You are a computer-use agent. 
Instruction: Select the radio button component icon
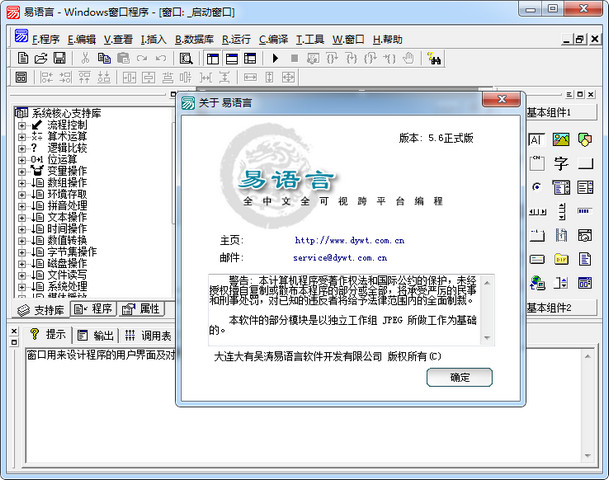pos(537,187)
